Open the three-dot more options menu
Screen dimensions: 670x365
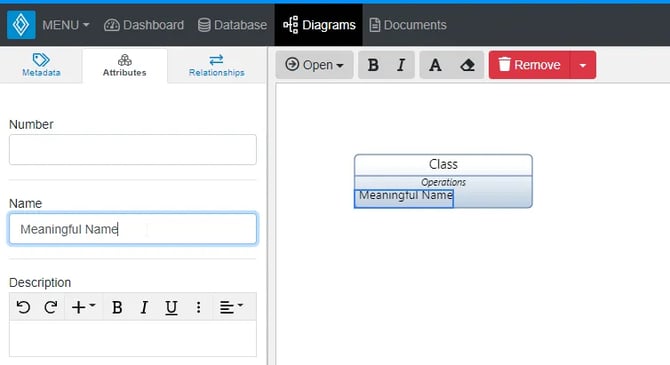coord(198,307)
